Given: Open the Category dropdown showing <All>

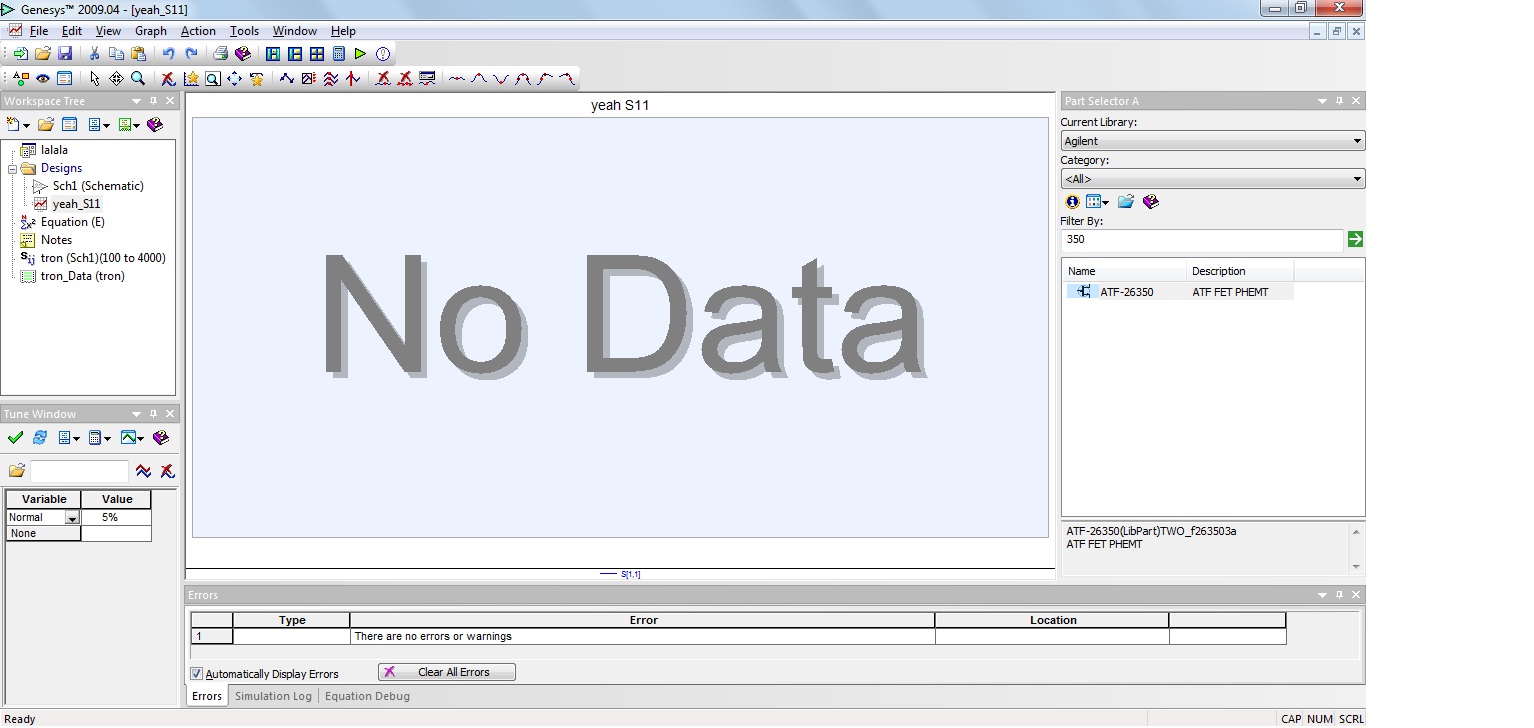Looking at the screenshot, I should click(x=1212, y=179).
